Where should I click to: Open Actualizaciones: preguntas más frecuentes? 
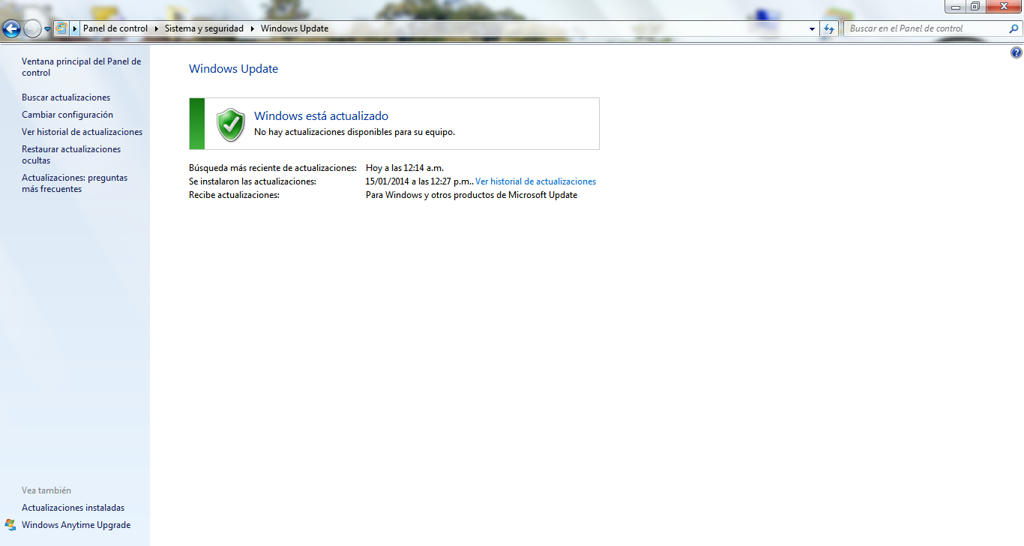(74, 183)
